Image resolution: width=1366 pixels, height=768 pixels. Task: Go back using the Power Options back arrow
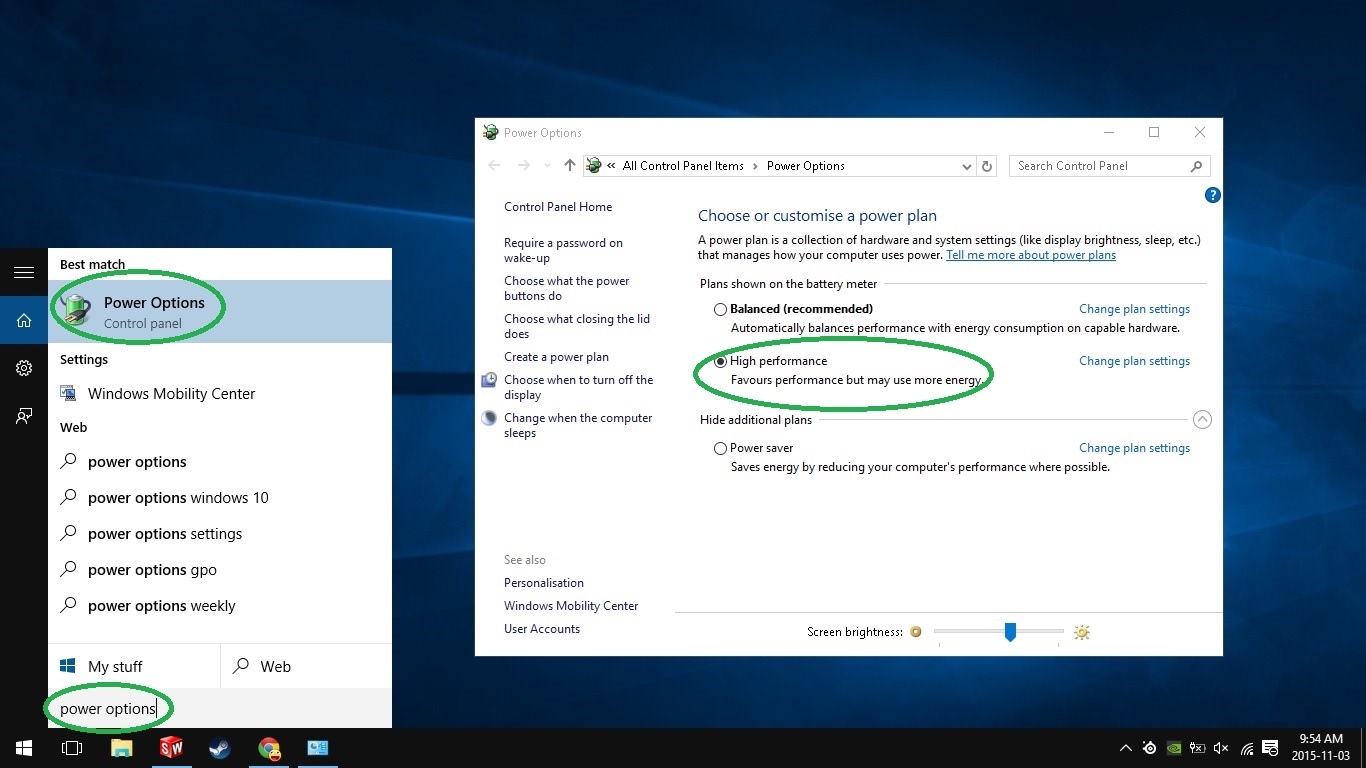click(x=494, y=166)
